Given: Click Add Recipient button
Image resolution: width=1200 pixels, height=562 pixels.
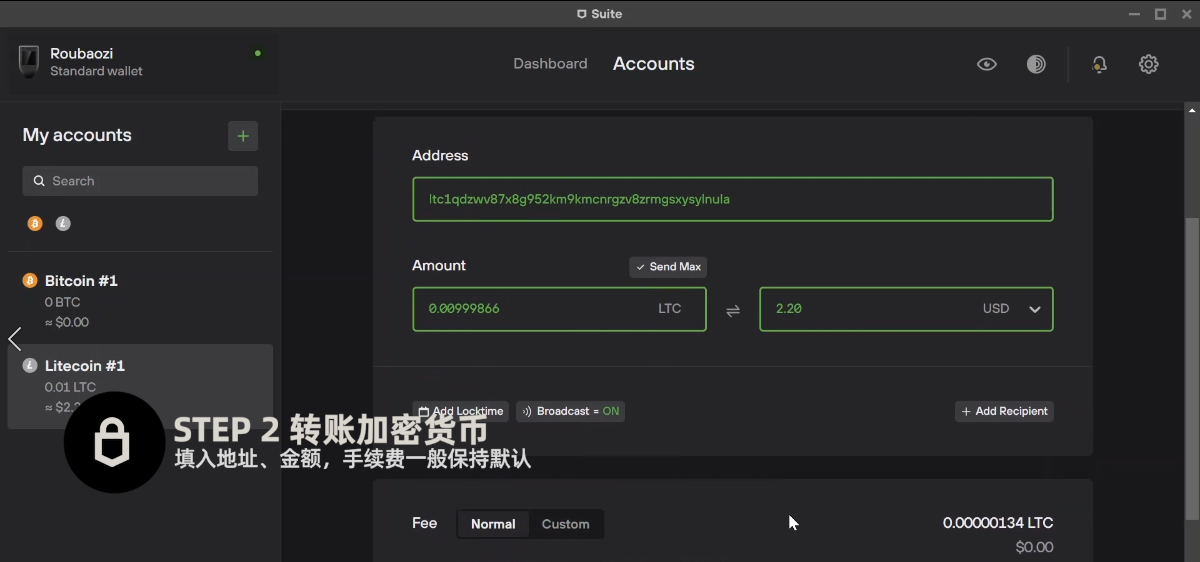Looking at the screenshot, I should (x=1004, y=411).
